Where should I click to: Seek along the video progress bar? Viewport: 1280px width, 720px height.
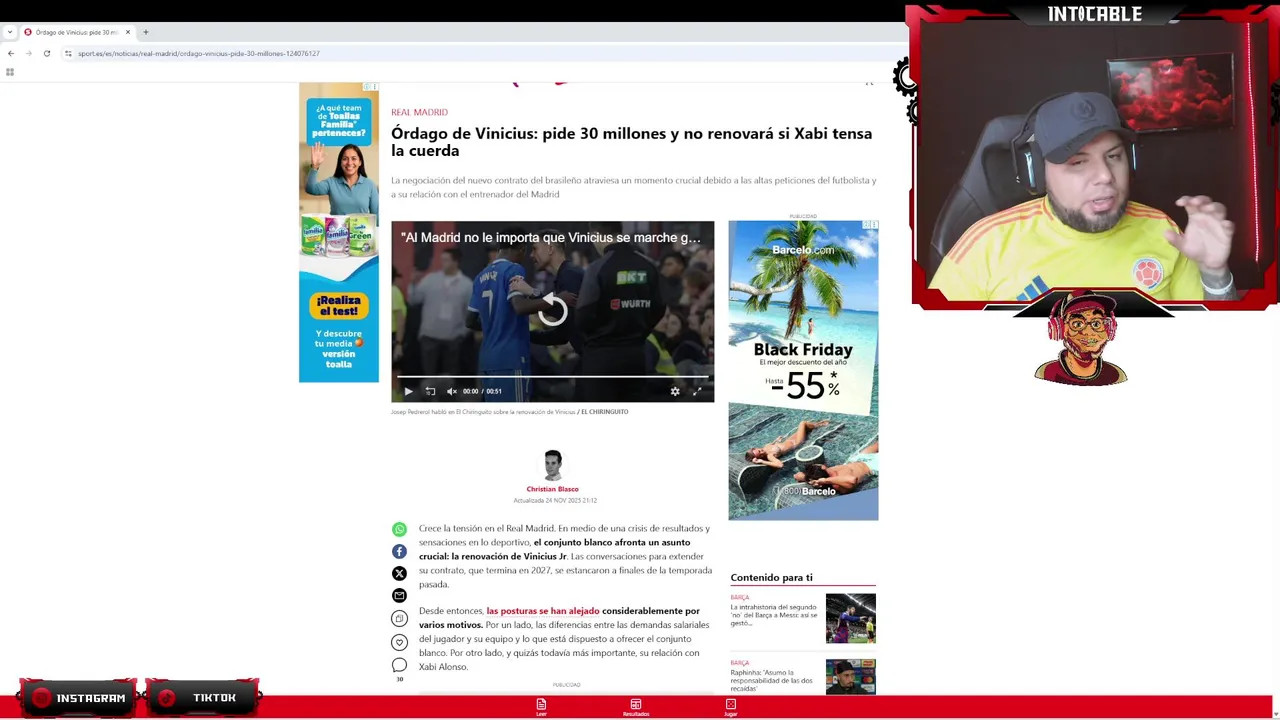tap(552, 377)
